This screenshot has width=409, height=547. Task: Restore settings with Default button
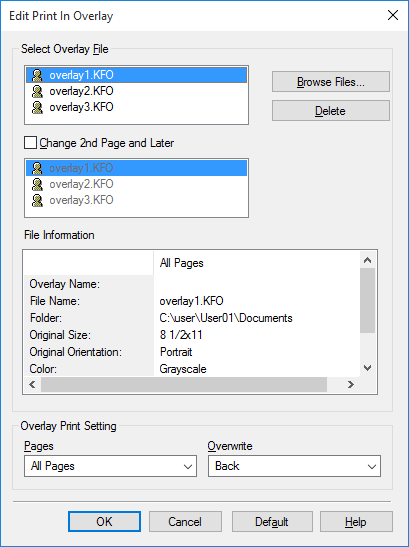click(x=272, y=522)
